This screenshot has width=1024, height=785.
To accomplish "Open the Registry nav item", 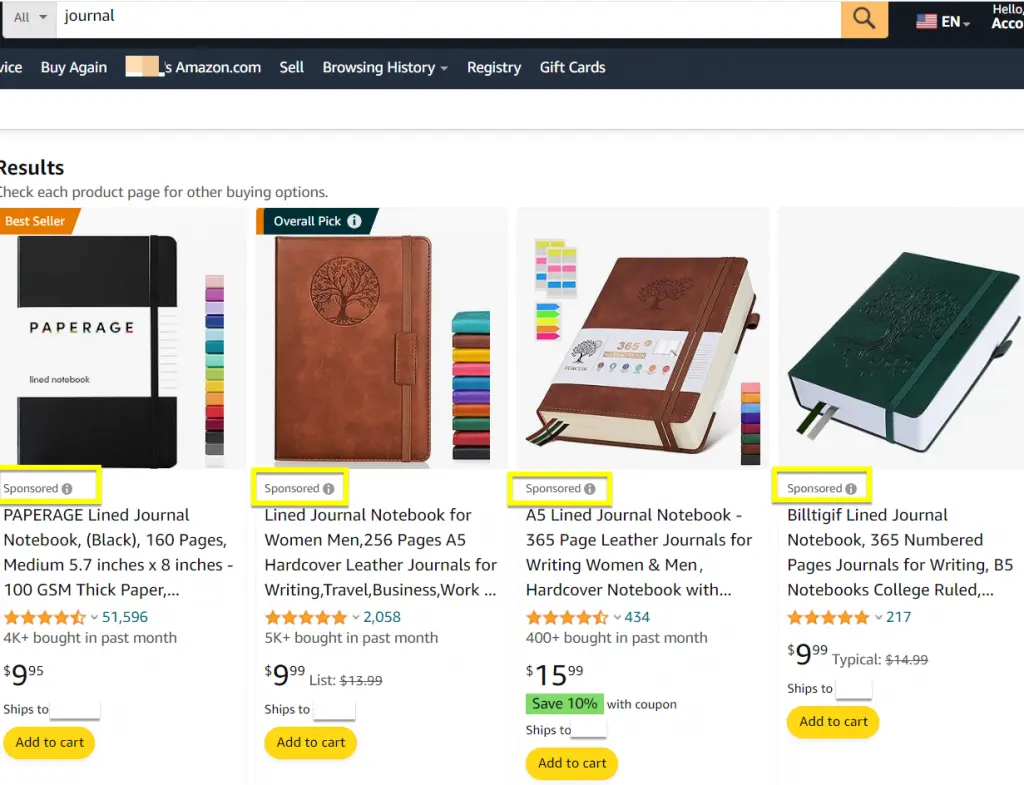I will coord(494,67).
